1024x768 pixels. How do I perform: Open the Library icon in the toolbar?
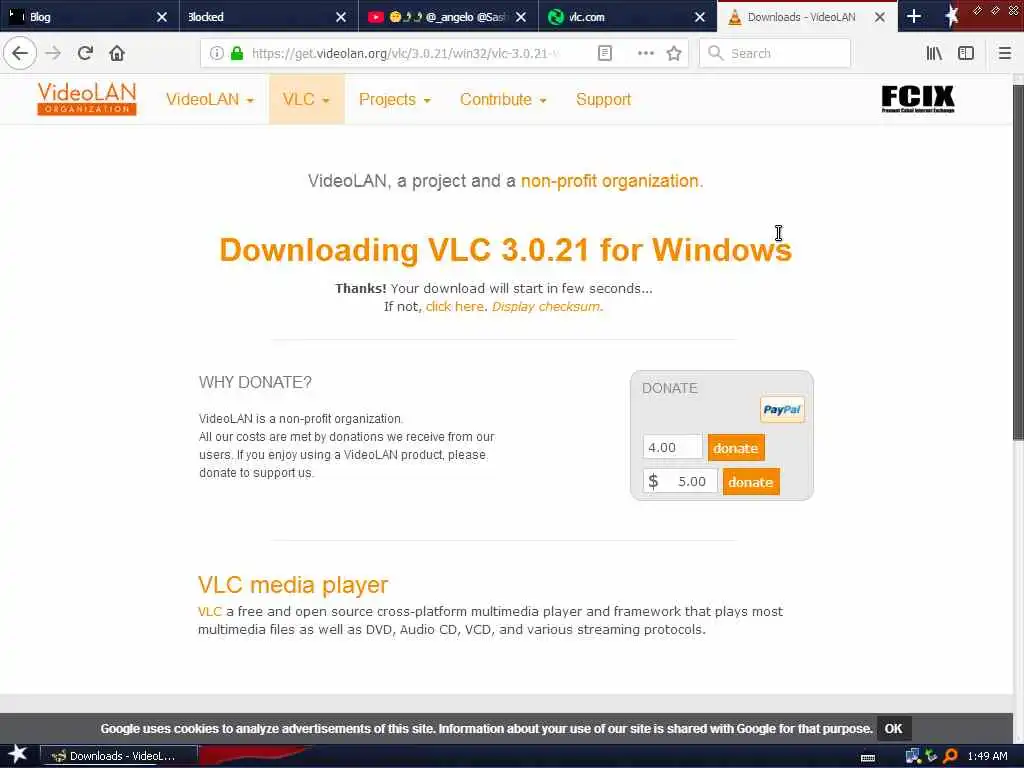[x=934, y=53]
